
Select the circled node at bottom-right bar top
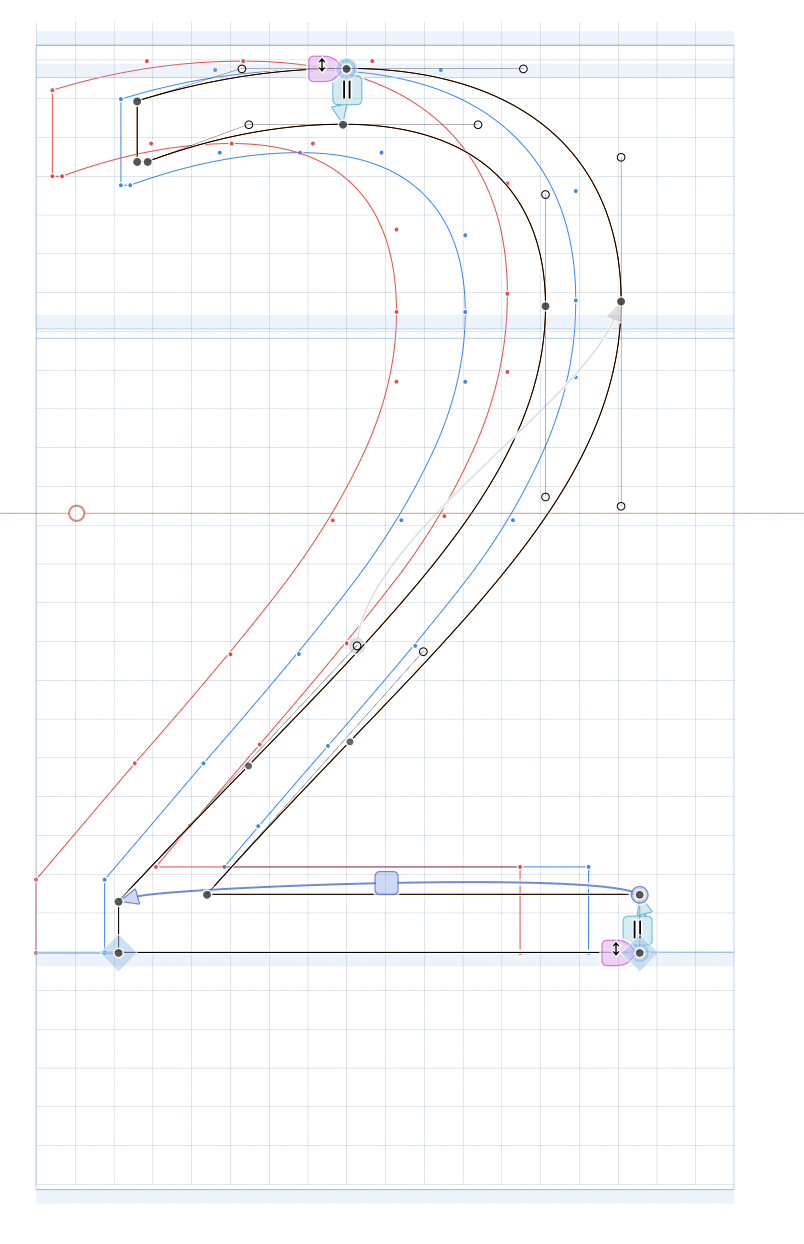point(640,894)
